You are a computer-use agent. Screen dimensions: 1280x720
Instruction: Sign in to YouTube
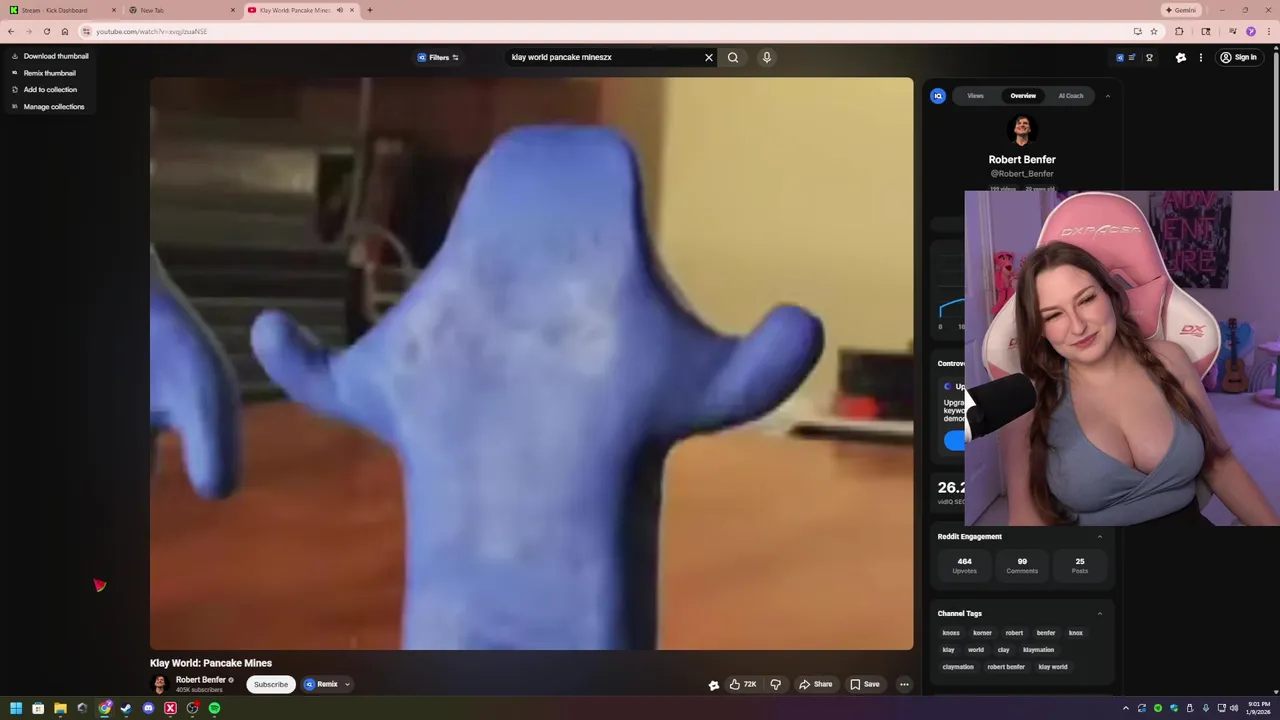pos(1238,57)
